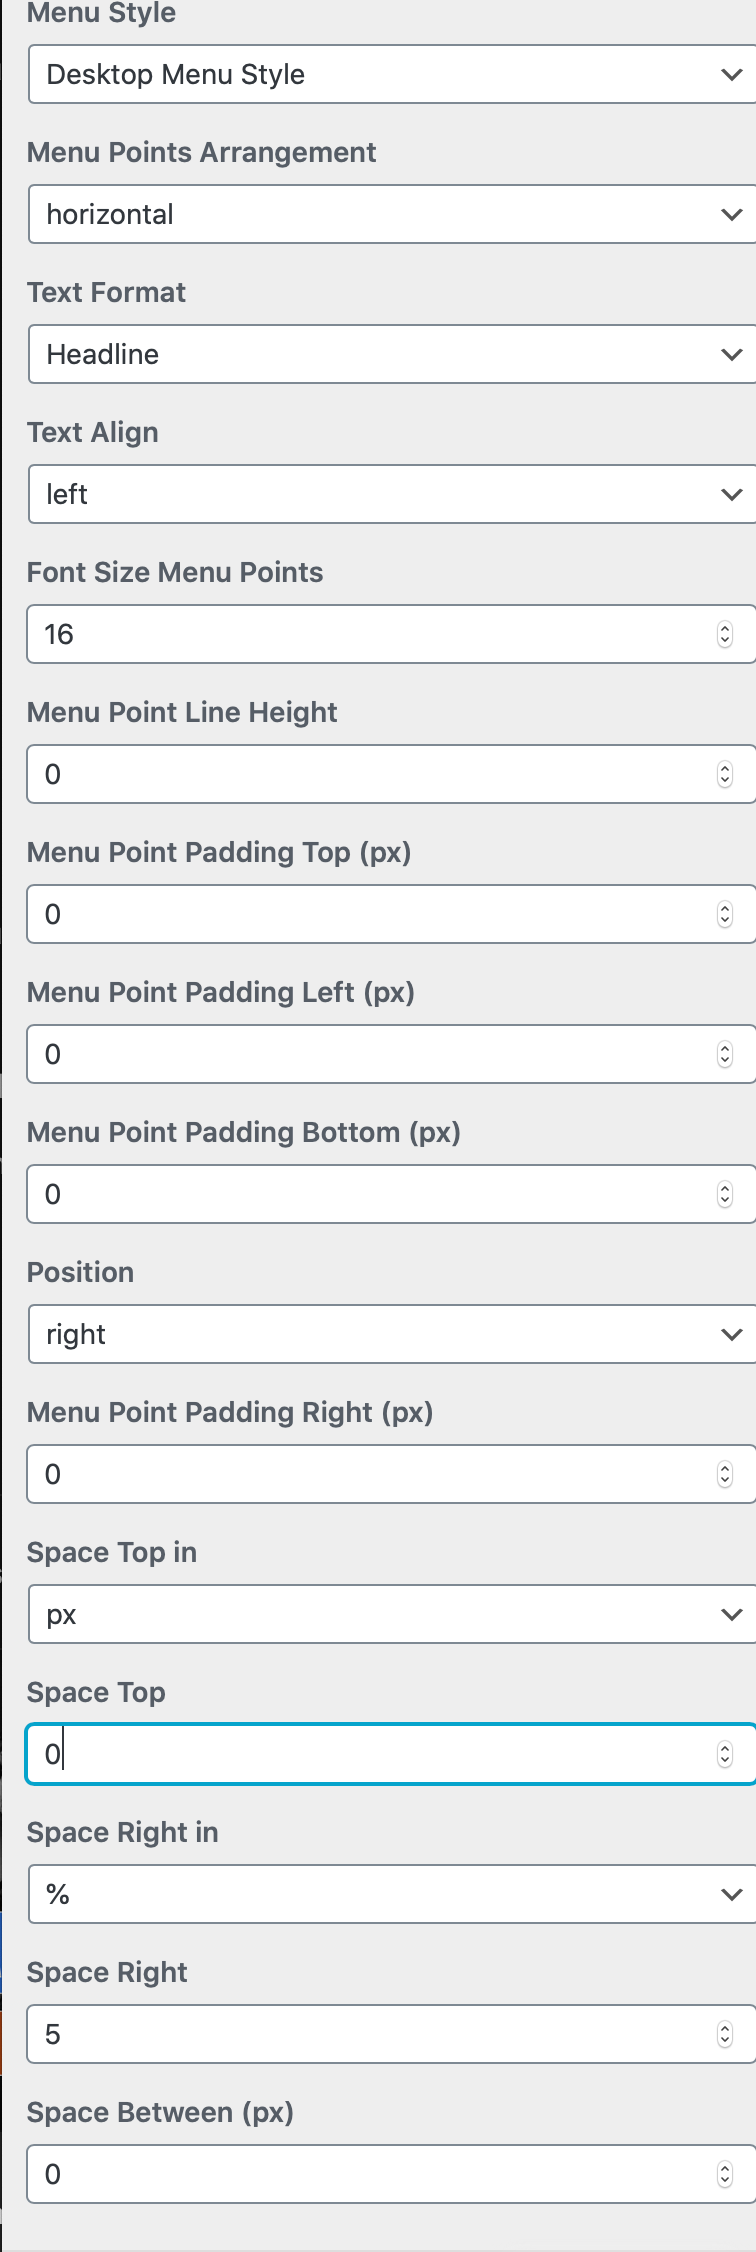Select unit in Space Top in dropdown

tap(390, 1614)
